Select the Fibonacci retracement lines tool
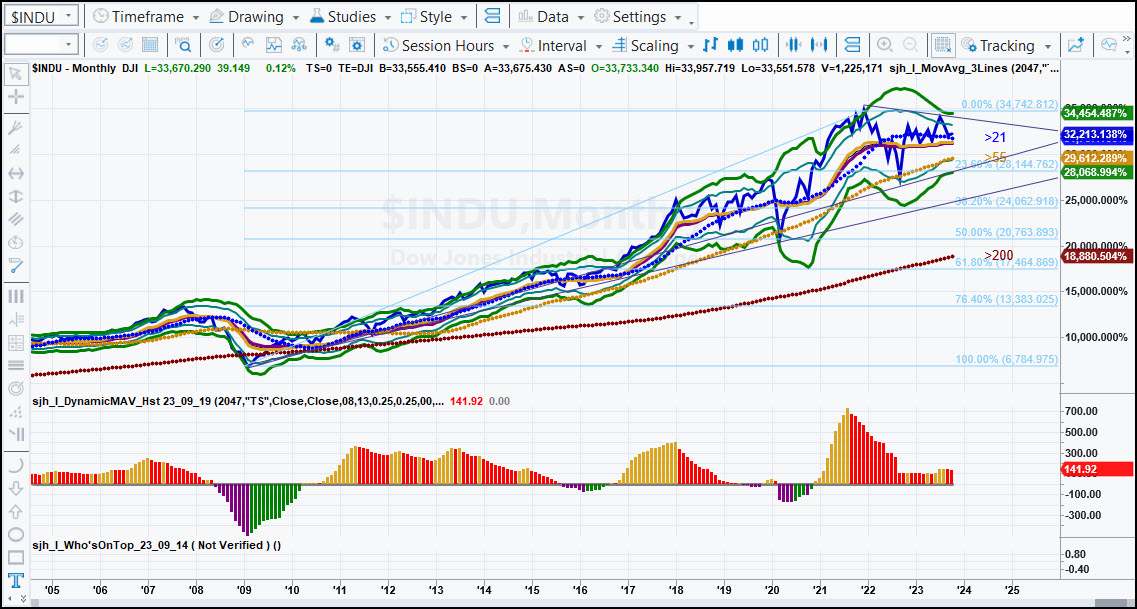This screenshot has height=609, width=1137. pyautogui.click(x=15, y=365)
